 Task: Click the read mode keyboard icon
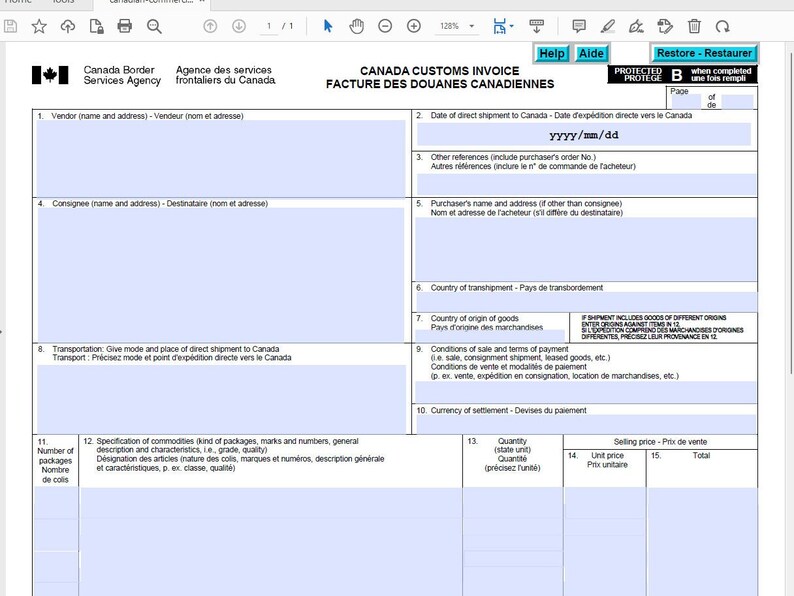click(536, 26)
